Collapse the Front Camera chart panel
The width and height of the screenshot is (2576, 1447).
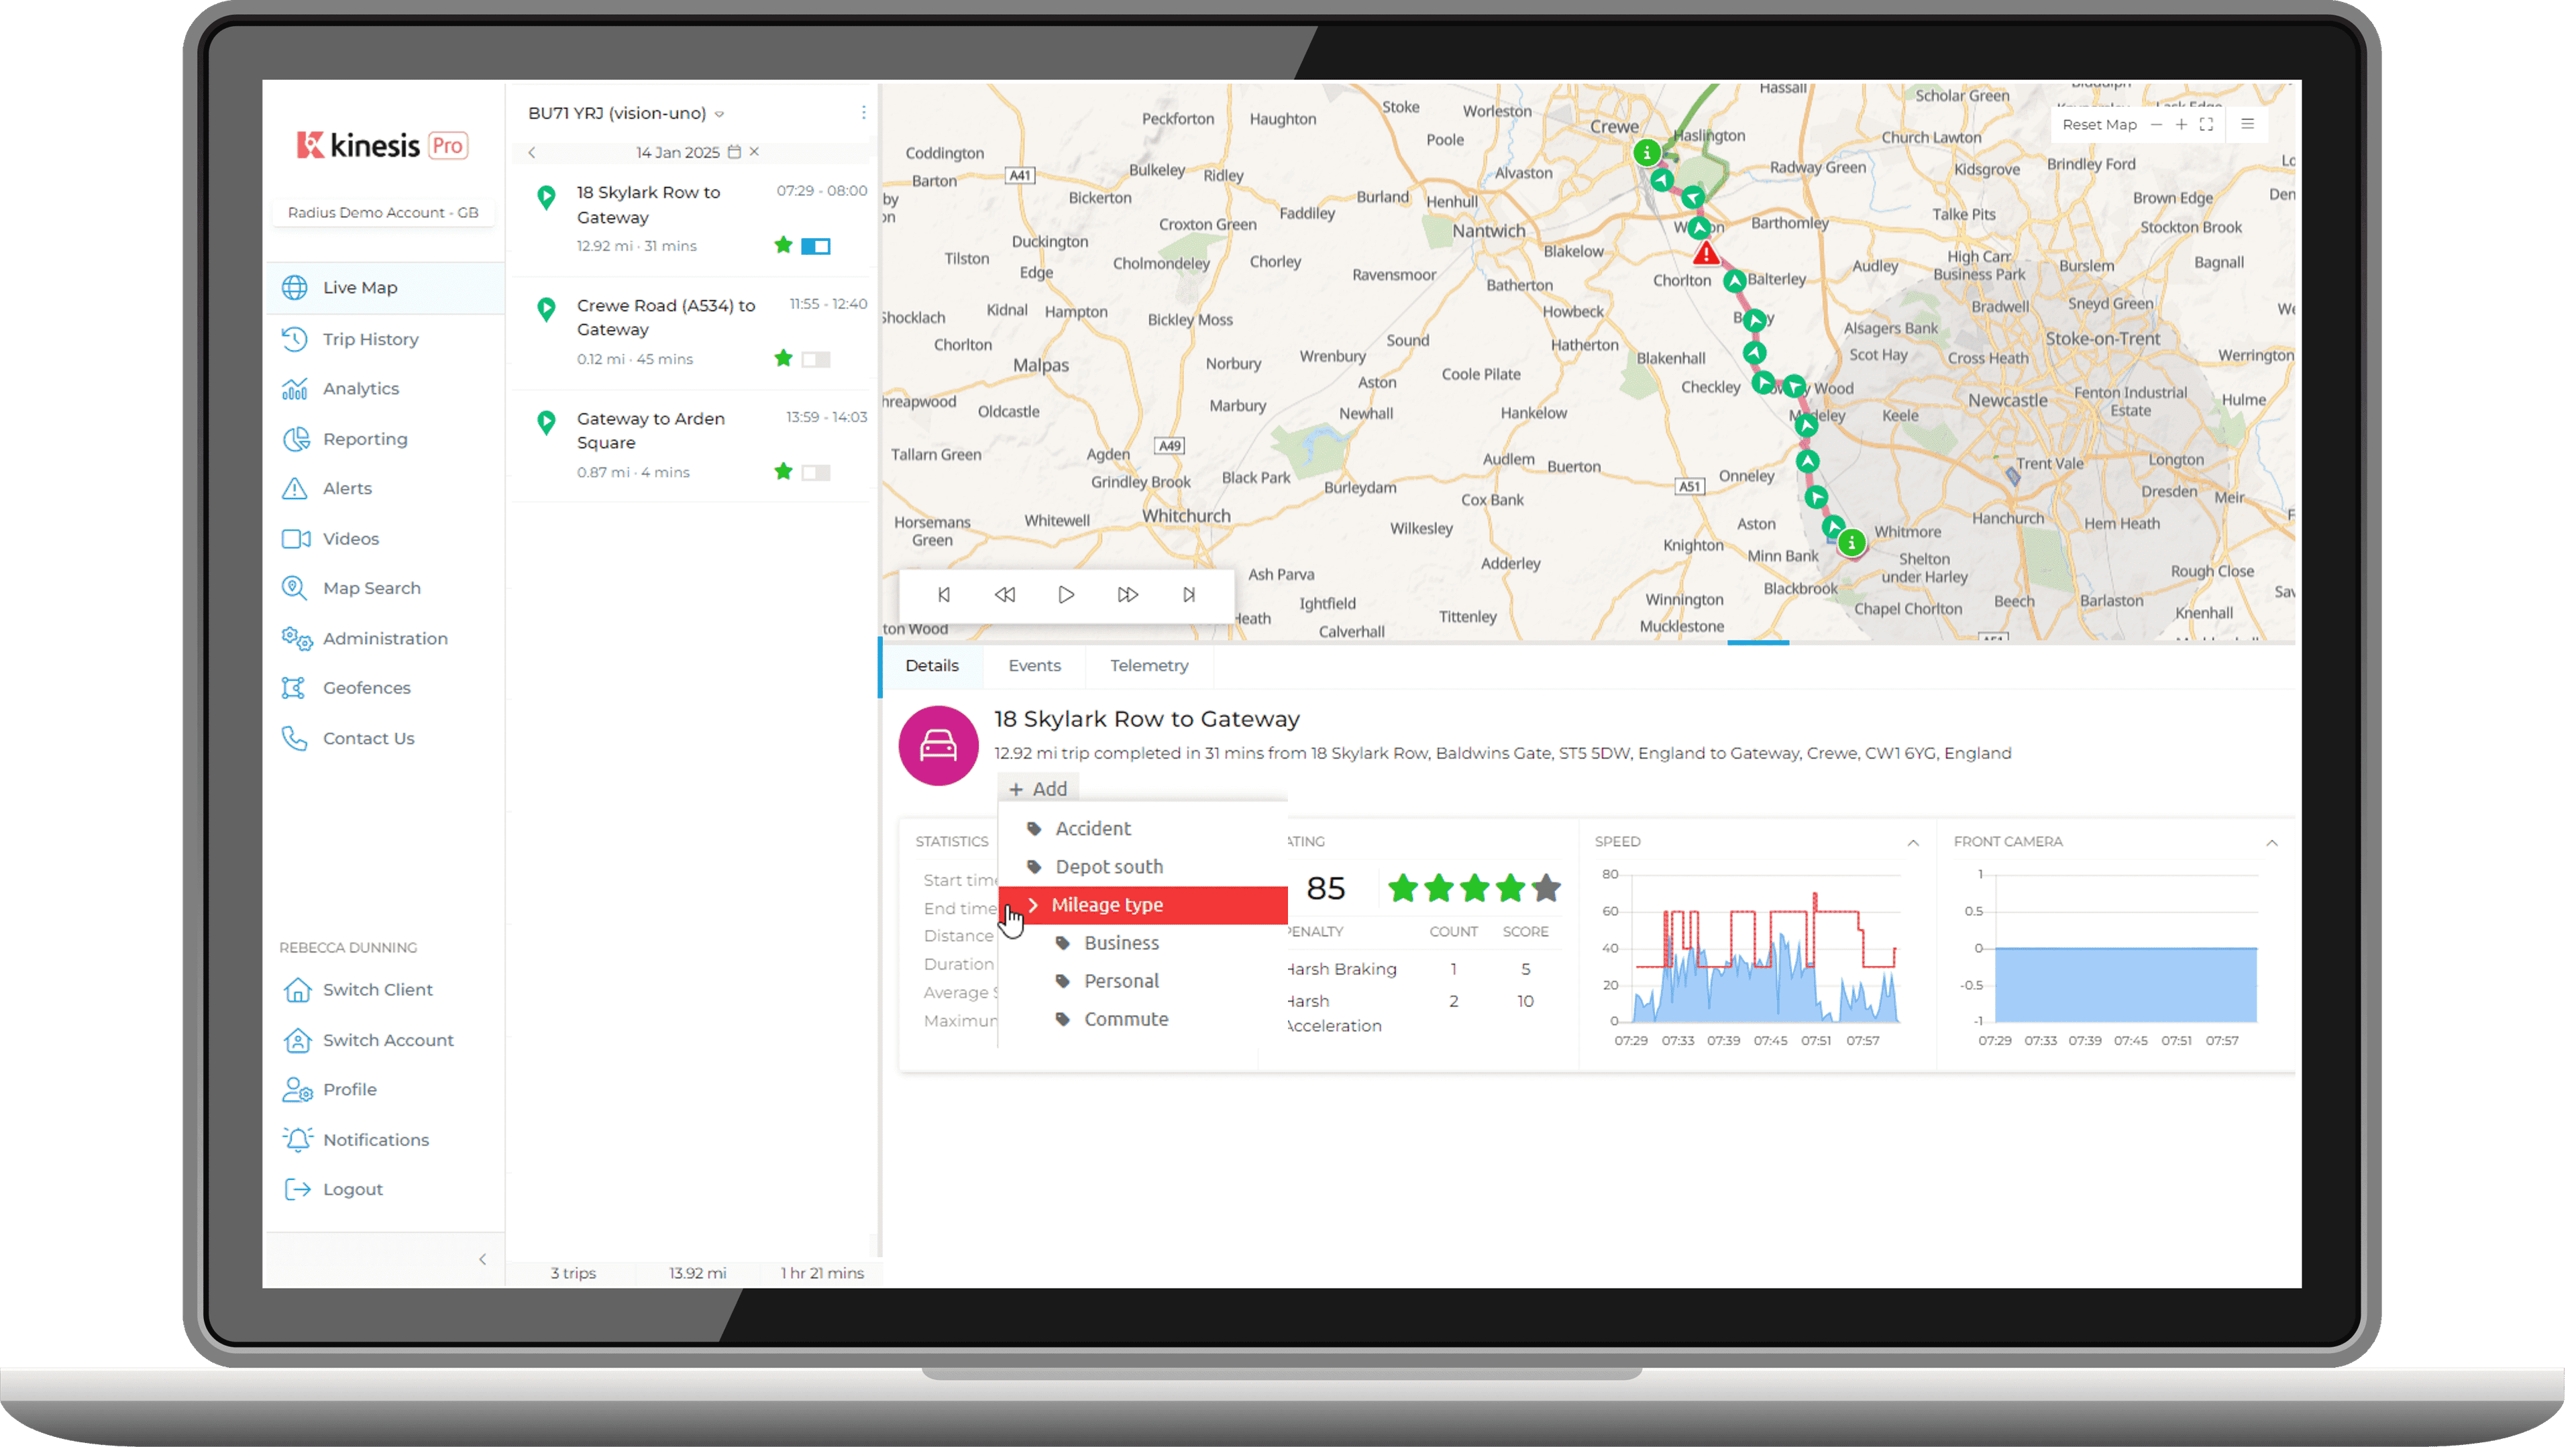(2273, 844)
